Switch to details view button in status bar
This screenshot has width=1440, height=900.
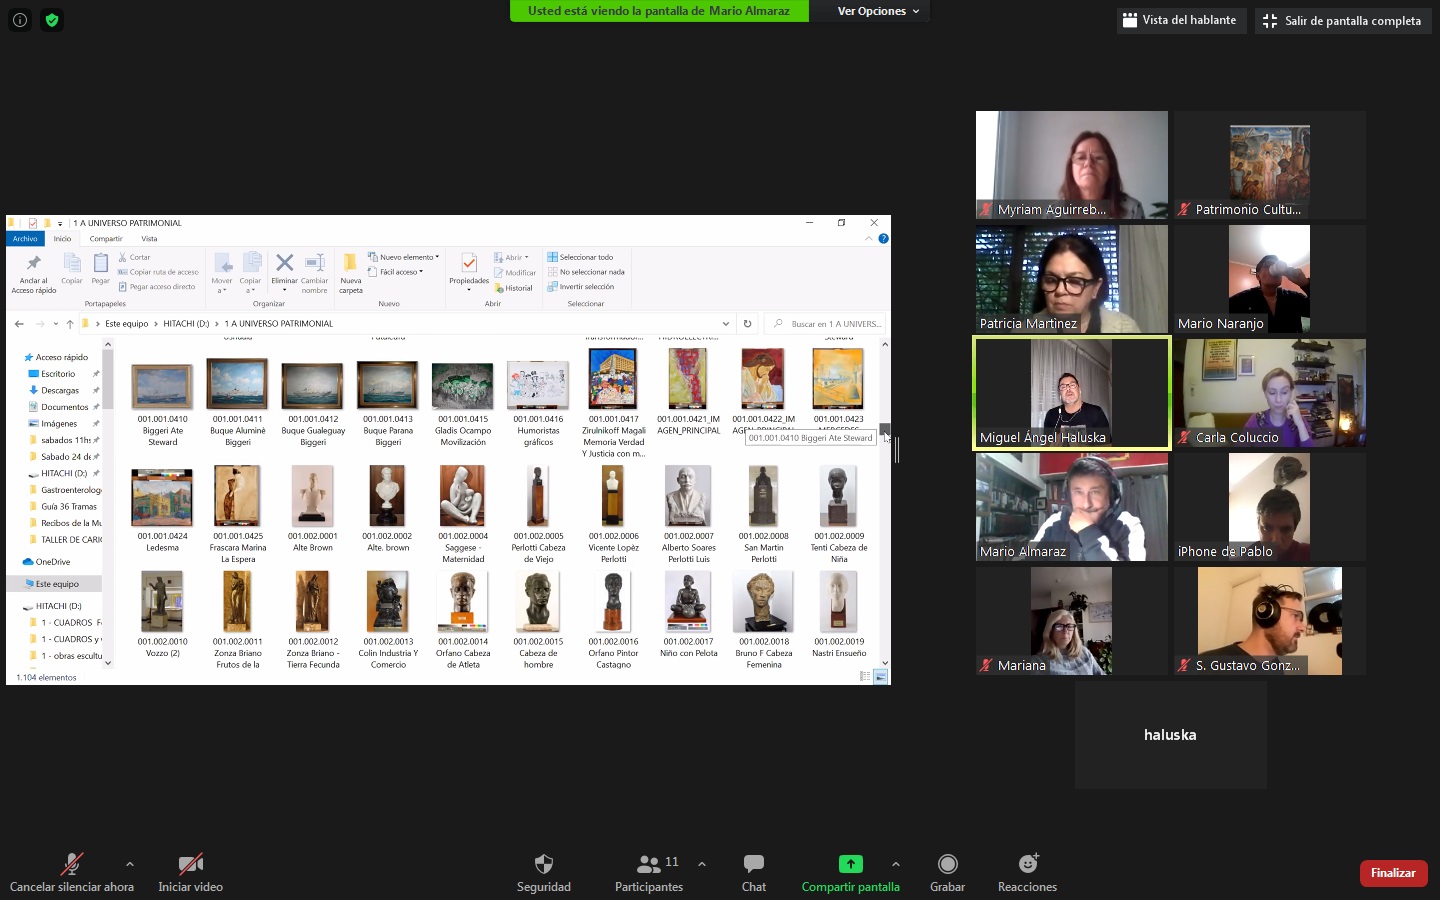pos(865,677)
